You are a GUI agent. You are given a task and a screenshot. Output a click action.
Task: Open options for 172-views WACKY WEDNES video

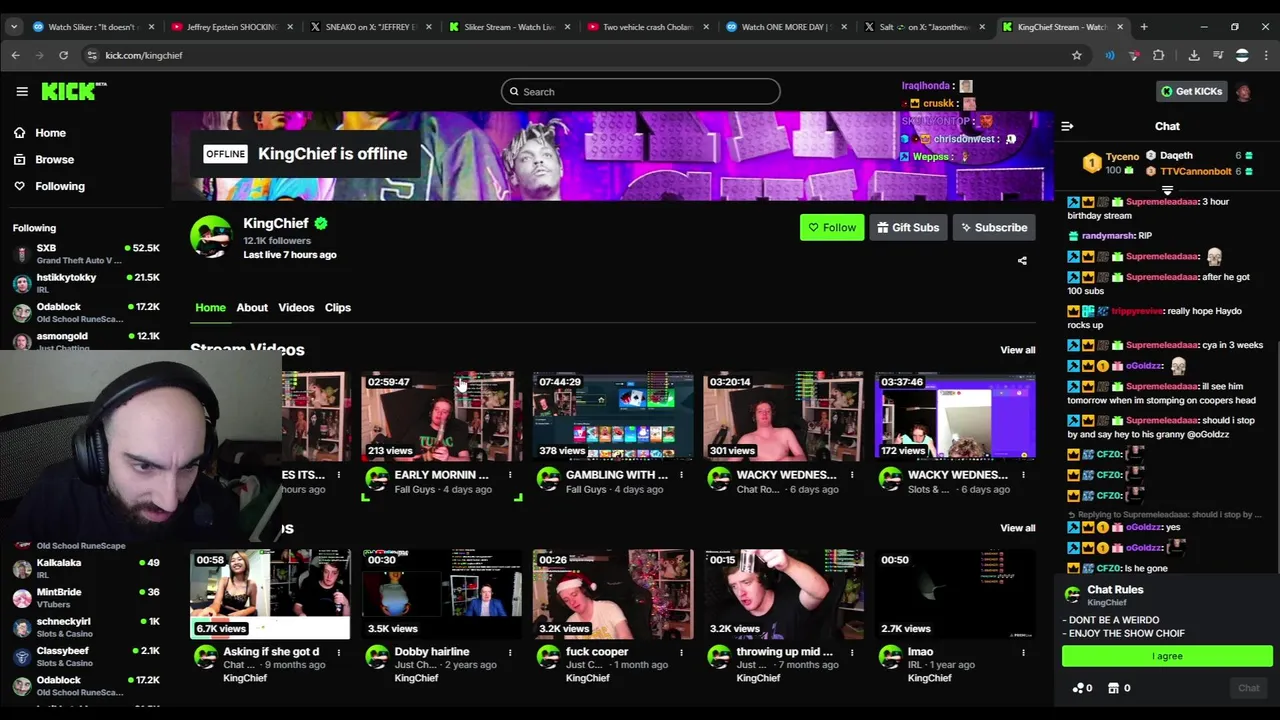coord(1023,475)
